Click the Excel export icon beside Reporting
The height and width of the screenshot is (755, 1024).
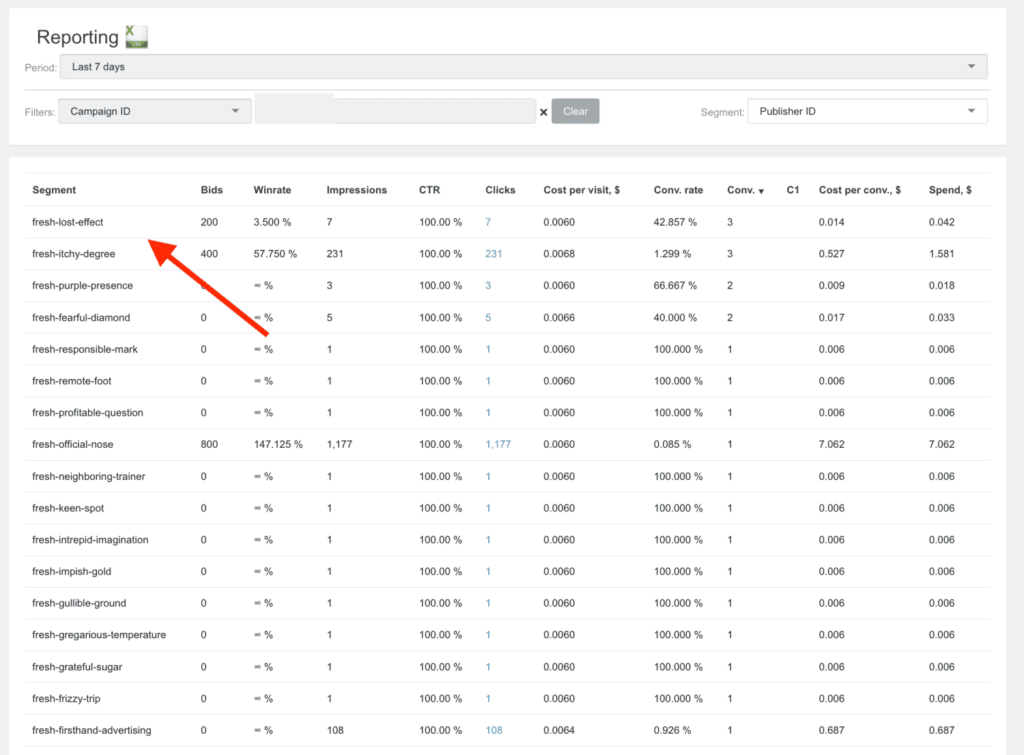[x=136, y=38]
